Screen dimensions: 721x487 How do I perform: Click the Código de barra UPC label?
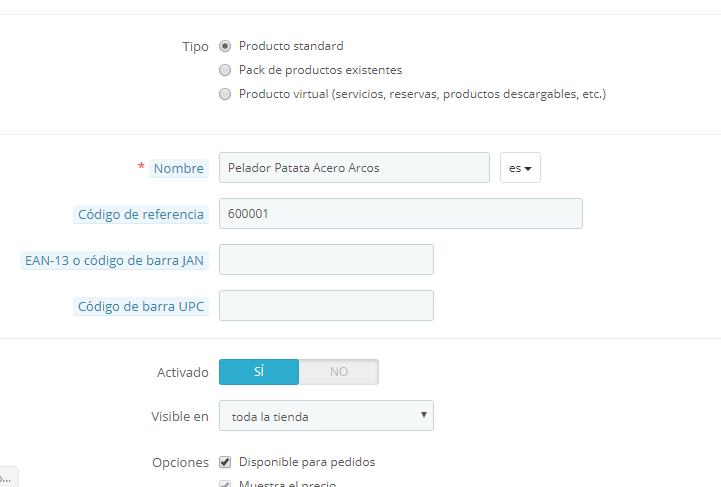coord(141,306)
